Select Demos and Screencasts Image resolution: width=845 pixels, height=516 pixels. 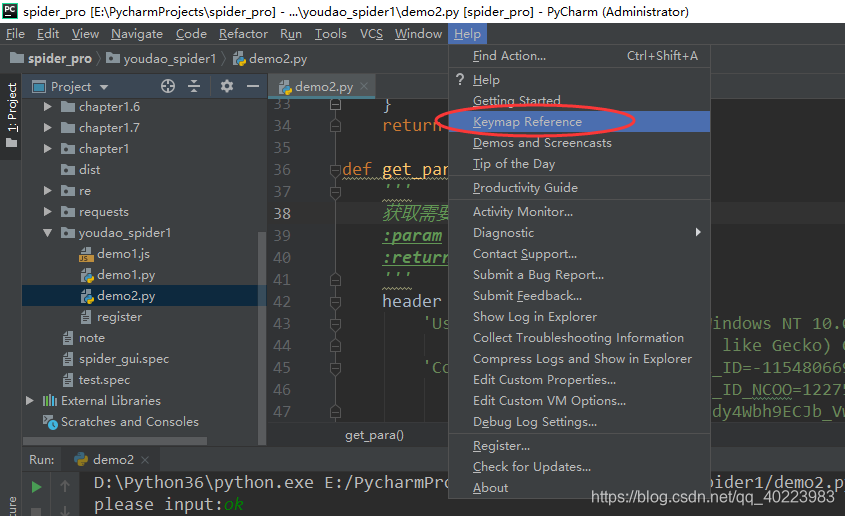(579, 143)
